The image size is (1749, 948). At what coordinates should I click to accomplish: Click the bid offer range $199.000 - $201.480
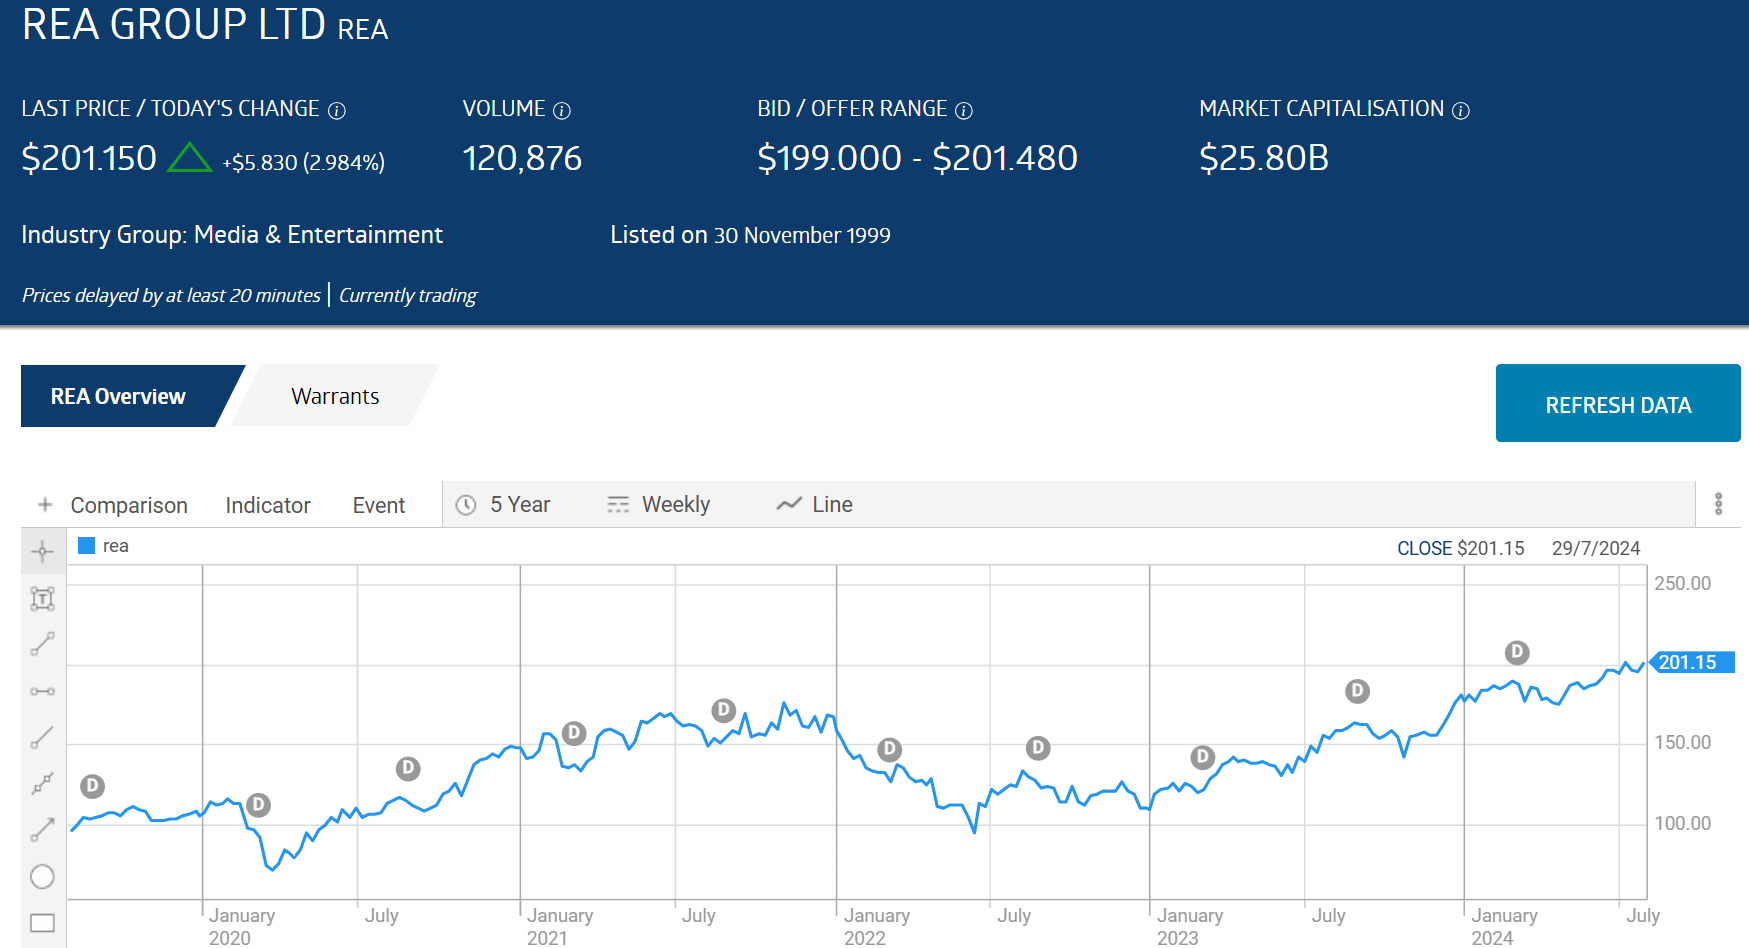pyautogui.click(x=917, y=158)
